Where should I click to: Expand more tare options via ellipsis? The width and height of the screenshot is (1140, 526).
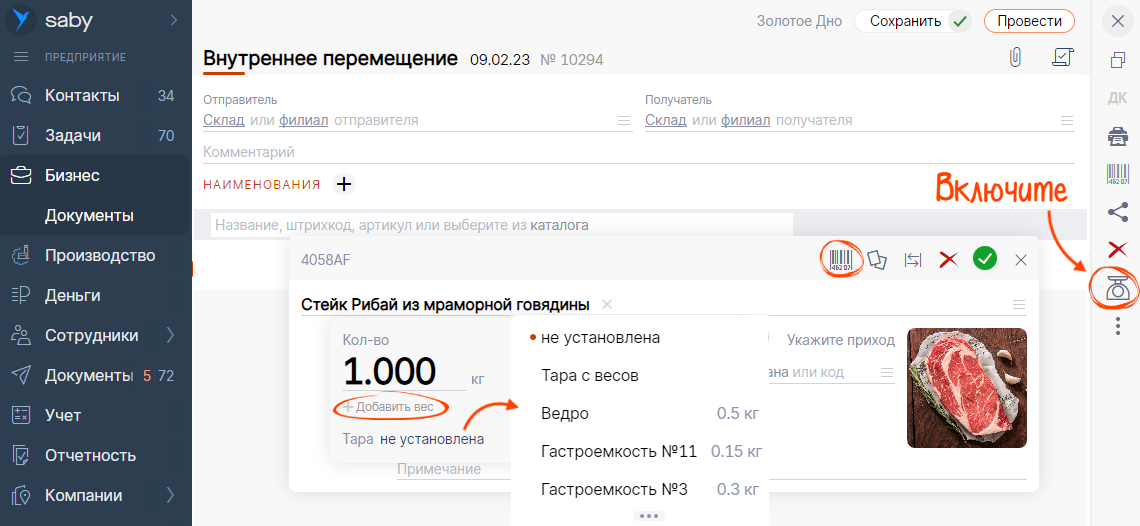tap(649, 516)
